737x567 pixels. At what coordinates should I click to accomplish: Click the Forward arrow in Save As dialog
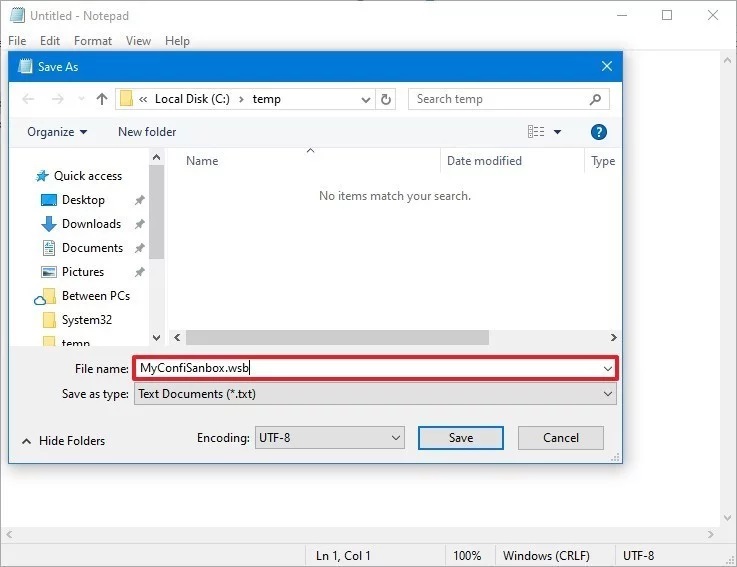(57, 99)
